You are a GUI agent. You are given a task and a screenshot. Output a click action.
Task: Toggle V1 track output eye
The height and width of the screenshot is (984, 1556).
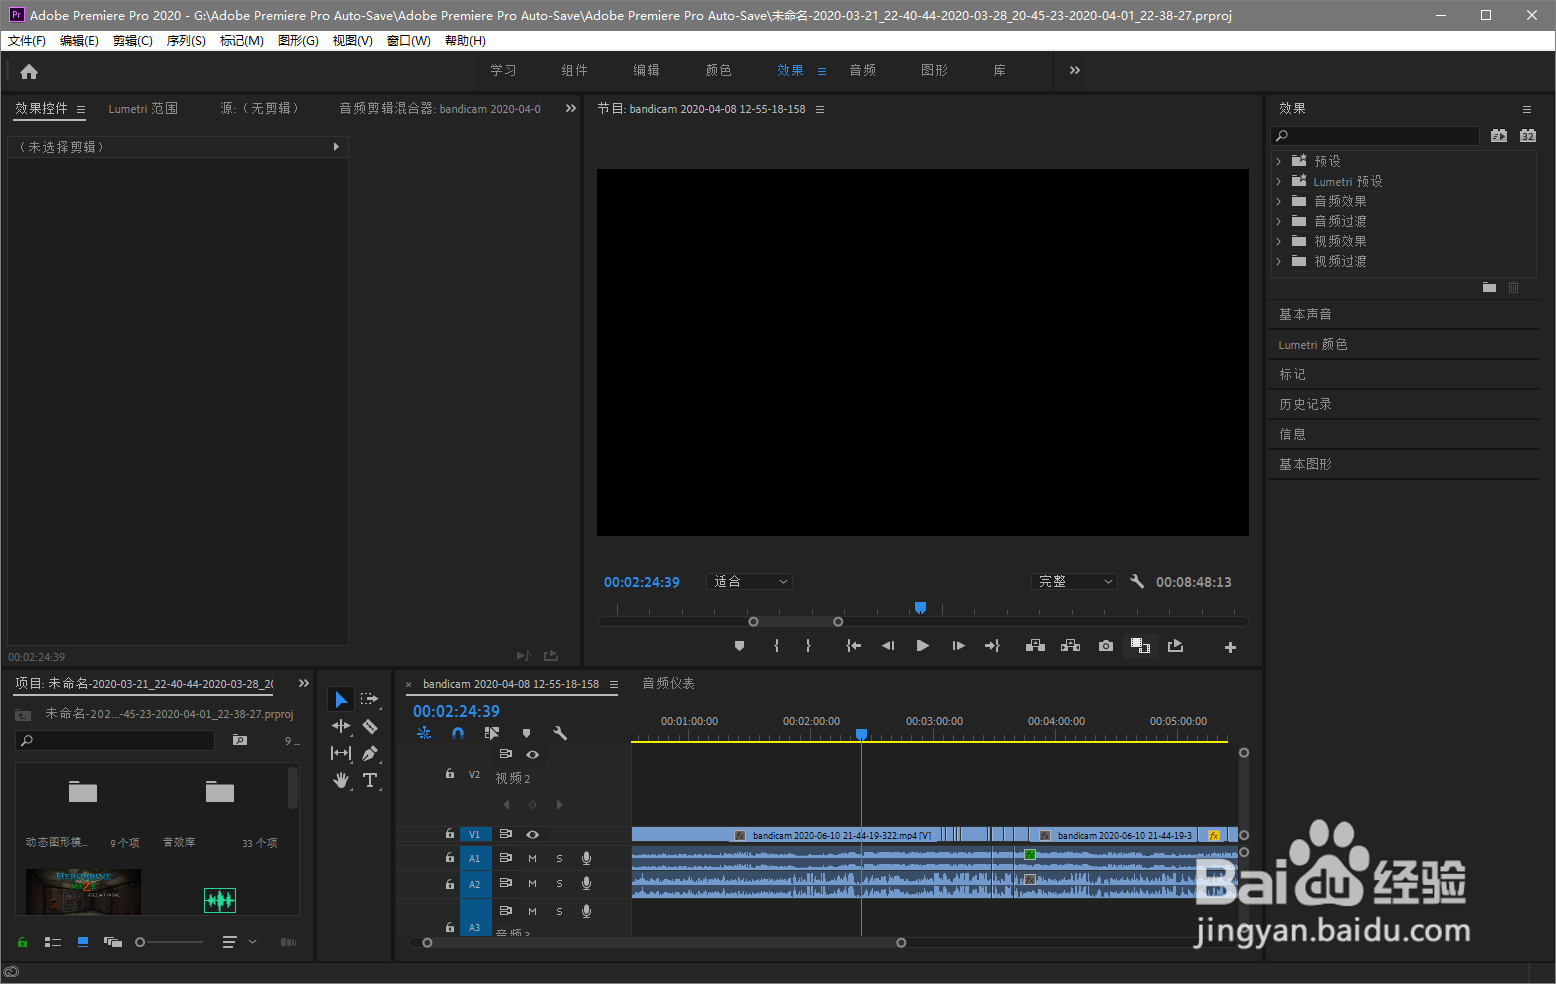[x=532, y=834]
